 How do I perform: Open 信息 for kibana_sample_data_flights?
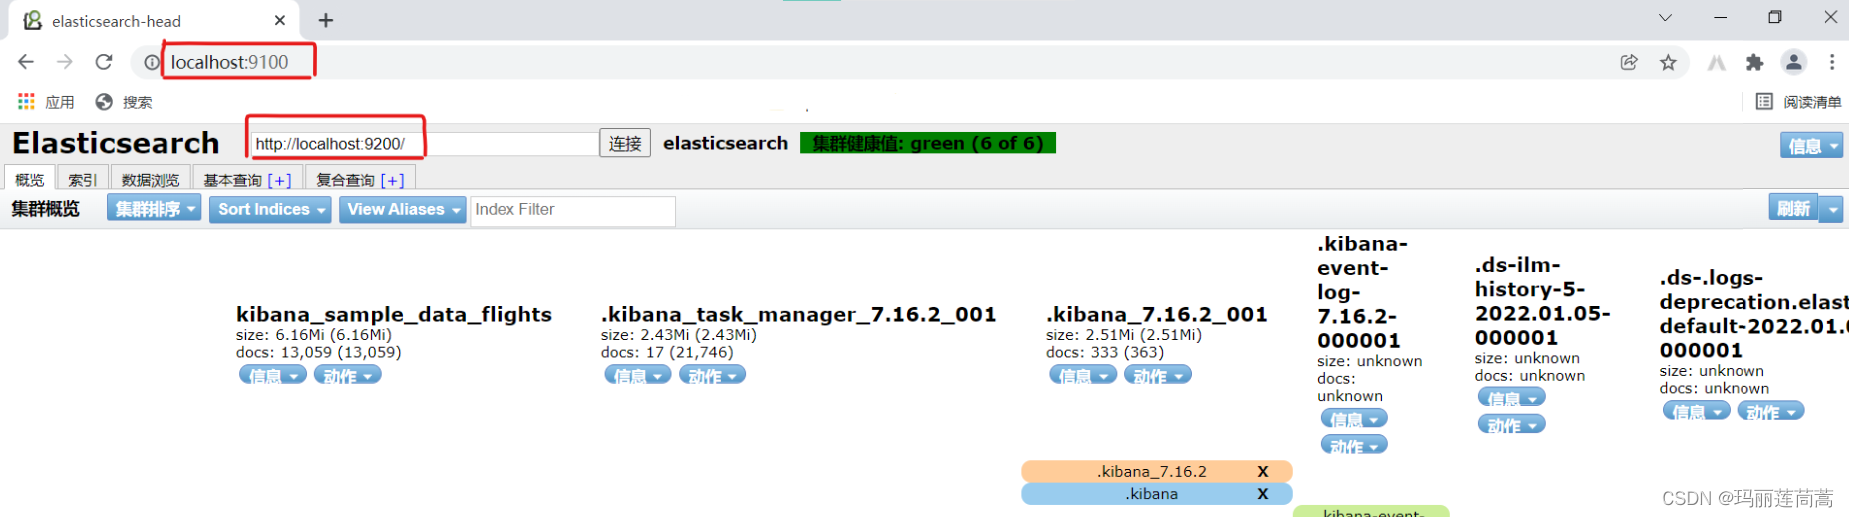click(x=273, y=375)
